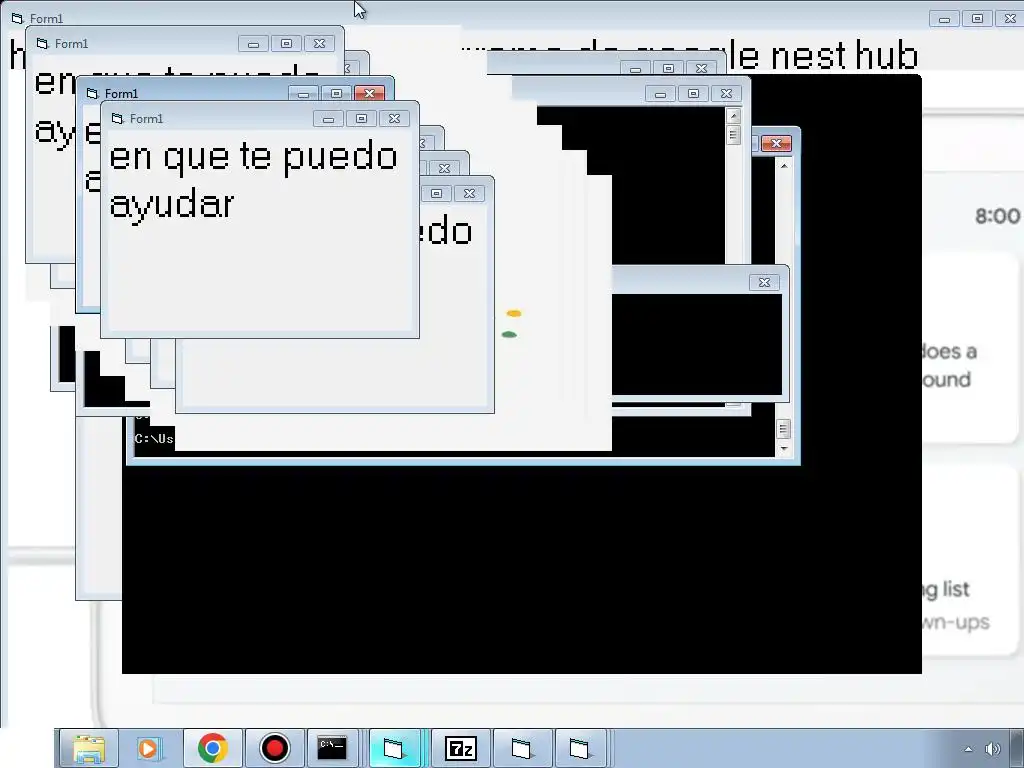Close the Form1 window showing 'edo' text
The width and height of the screenshot is (1024, 768).
point(470,193)
